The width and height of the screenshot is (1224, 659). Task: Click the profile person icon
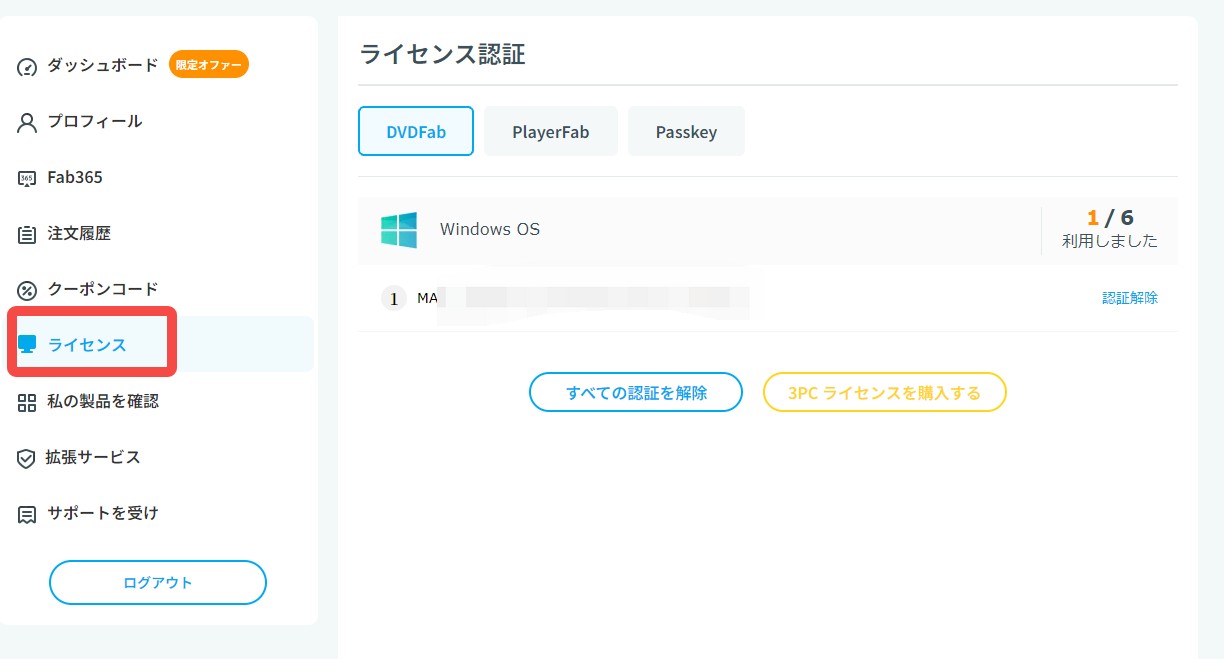[x=27, y=123]
